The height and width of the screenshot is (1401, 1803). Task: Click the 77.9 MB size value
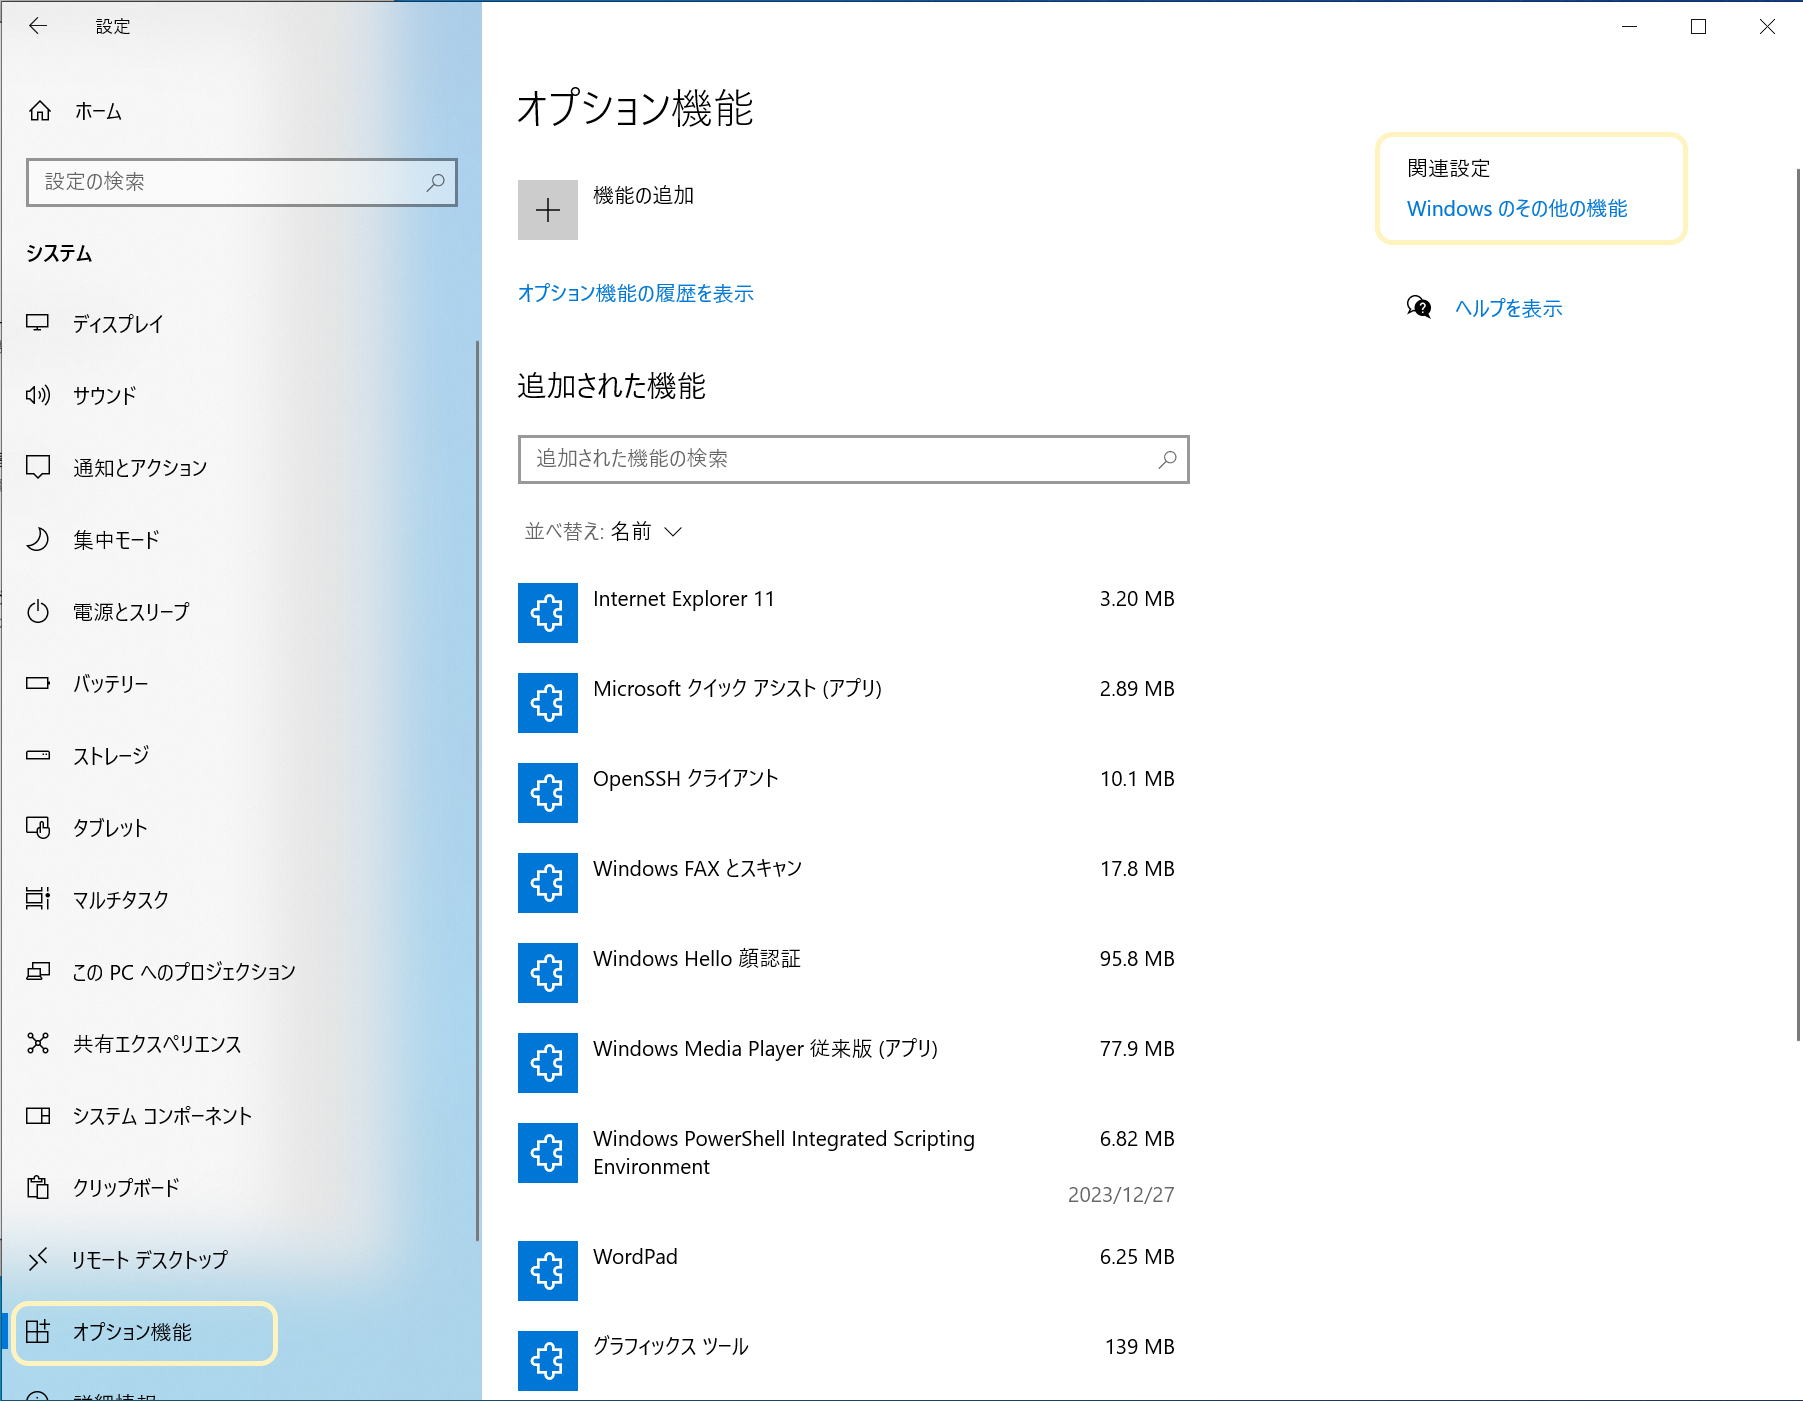(1137, 1049)
